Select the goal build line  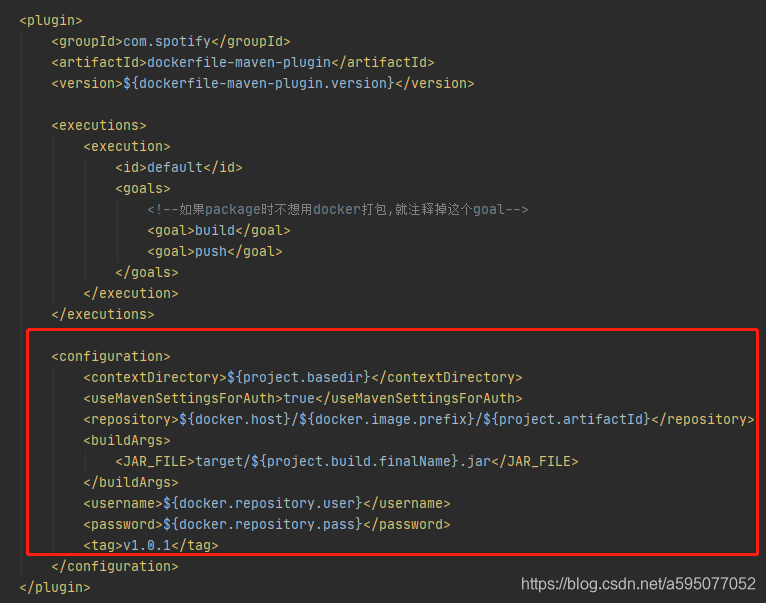(219, 231)
